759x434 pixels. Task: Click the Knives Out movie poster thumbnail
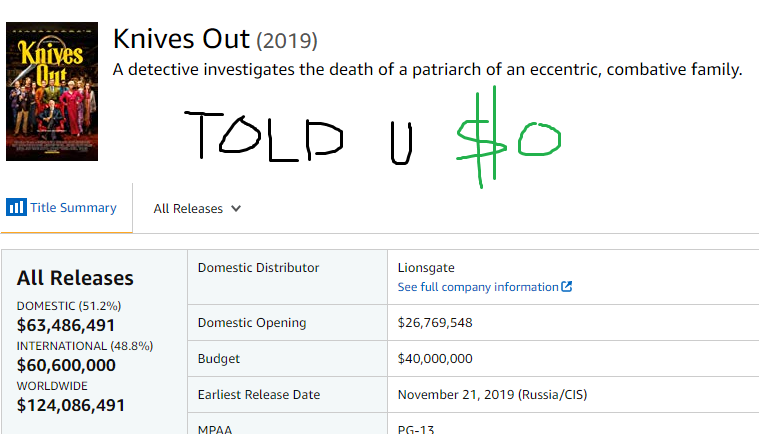[x=52, y=91]
